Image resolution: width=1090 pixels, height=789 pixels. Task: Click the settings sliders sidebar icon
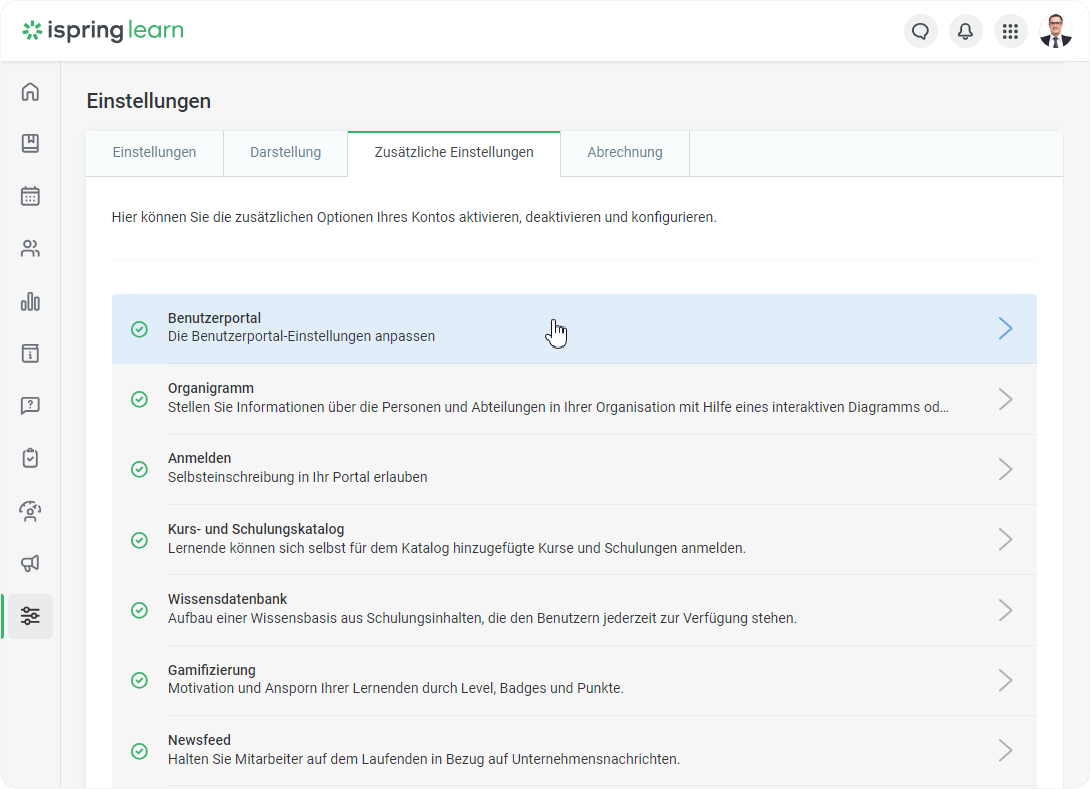click(30, 616)
